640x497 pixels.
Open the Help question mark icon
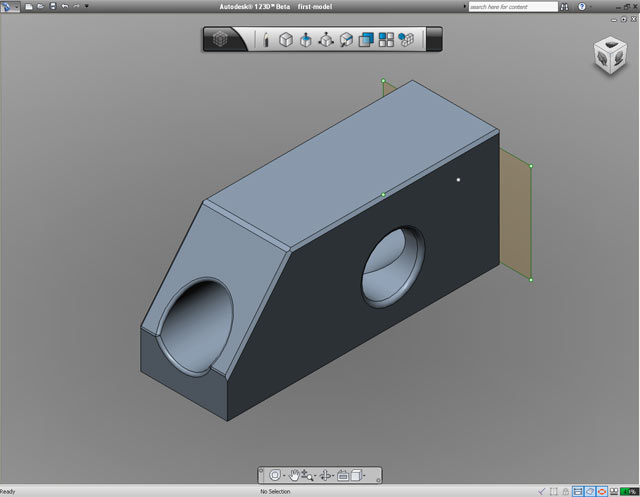[x=582, y=7]
